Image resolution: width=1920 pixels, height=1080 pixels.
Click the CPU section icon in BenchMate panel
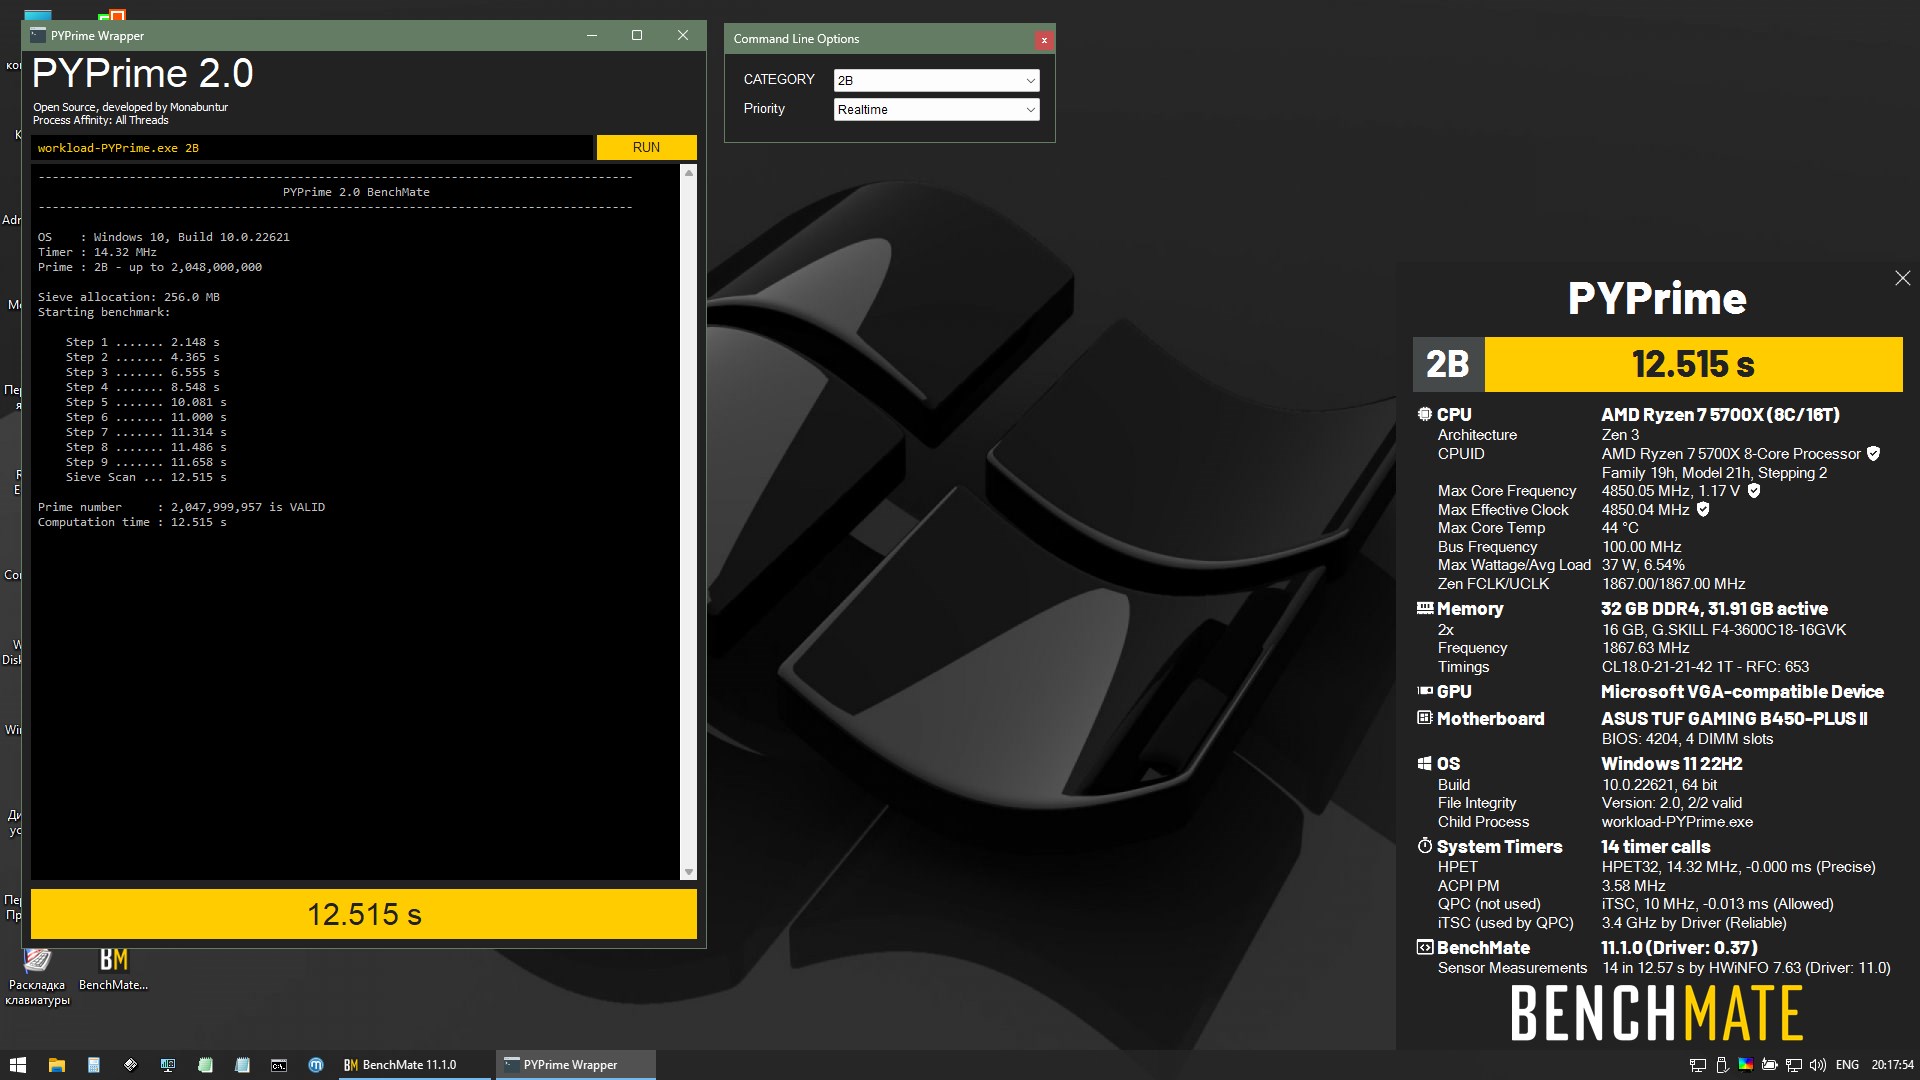(x=1425, y=414)
